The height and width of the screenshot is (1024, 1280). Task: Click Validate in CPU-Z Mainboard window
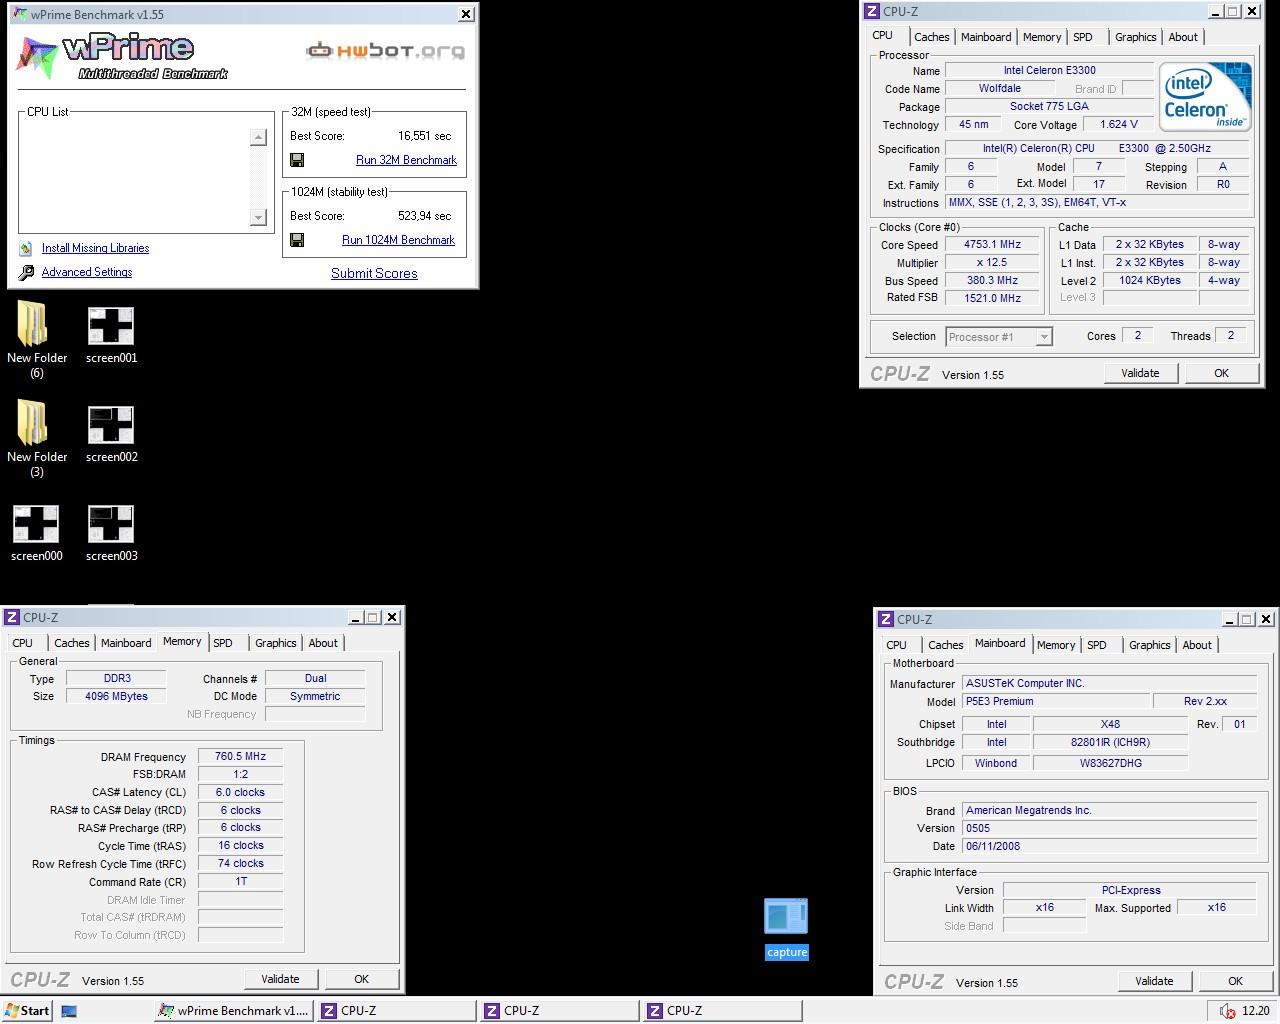1154,981
